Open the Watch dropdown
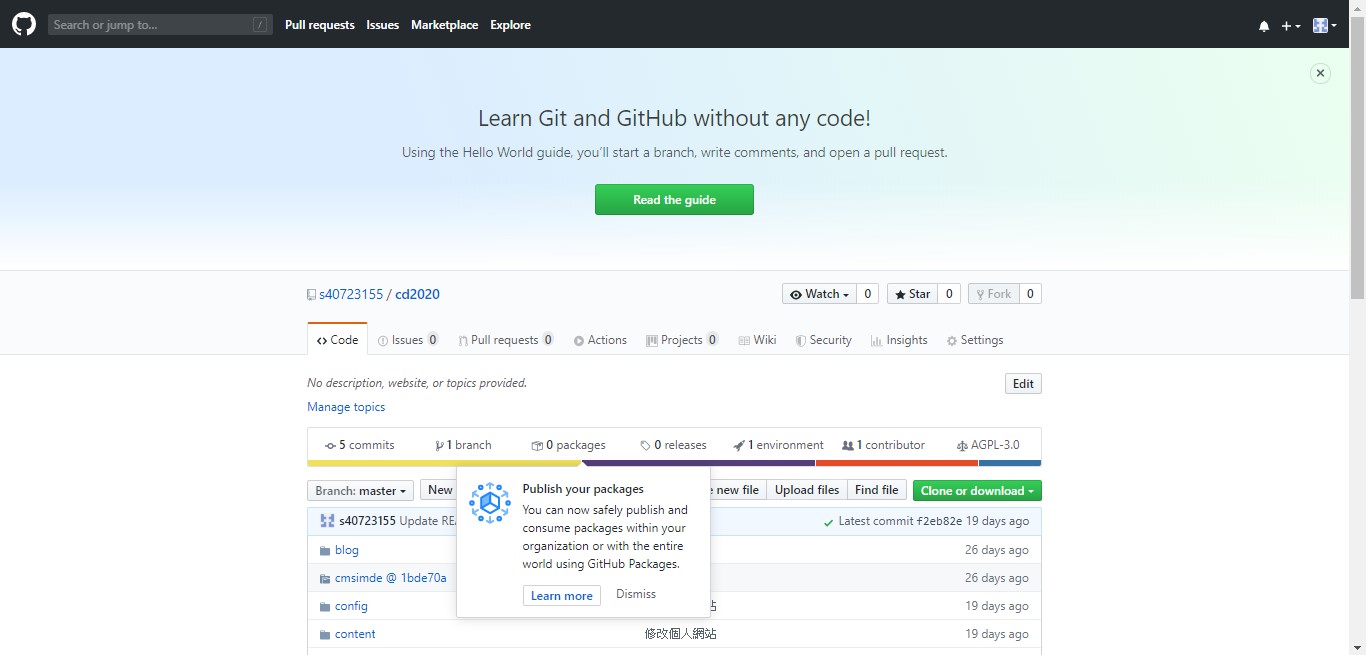 tap(819, 294)
